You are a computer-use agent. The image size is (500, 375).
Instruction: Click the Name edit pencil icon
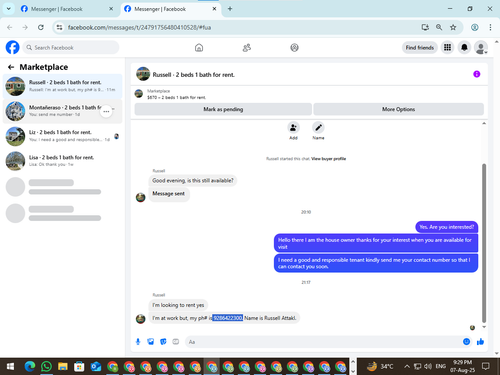click(318, 128)
